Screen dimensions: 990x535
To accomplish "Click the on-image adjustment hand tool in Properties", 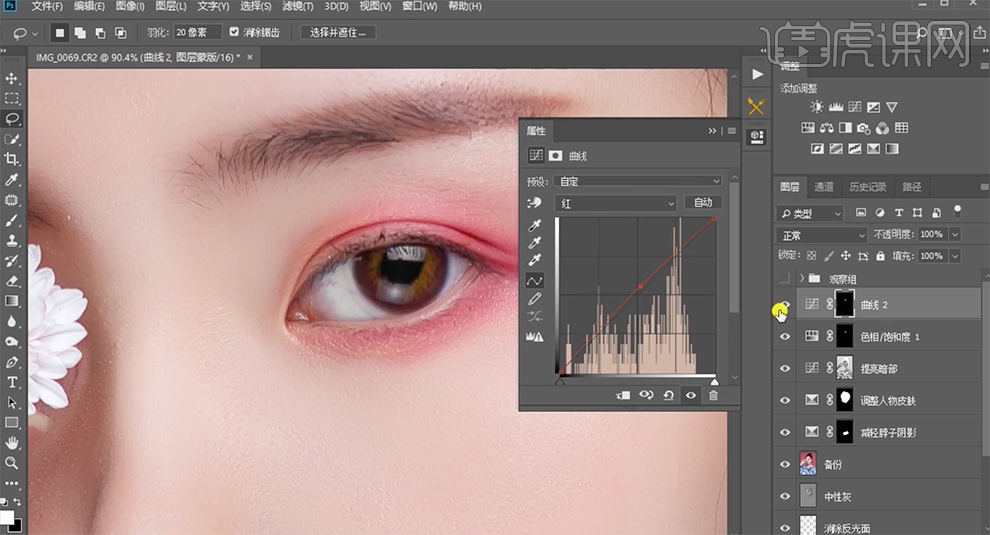I will (534, 203).
